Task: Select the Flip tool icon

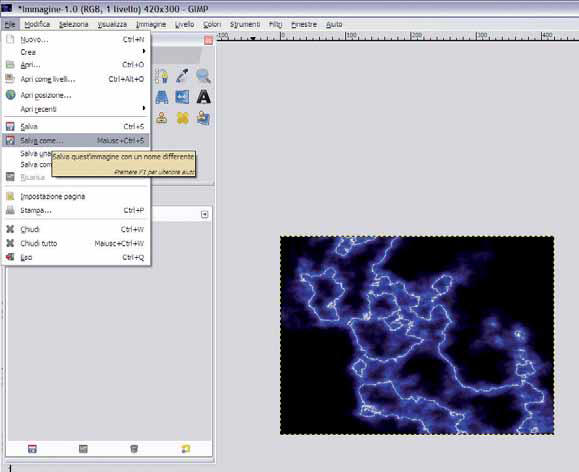Action: pos(182,97)
